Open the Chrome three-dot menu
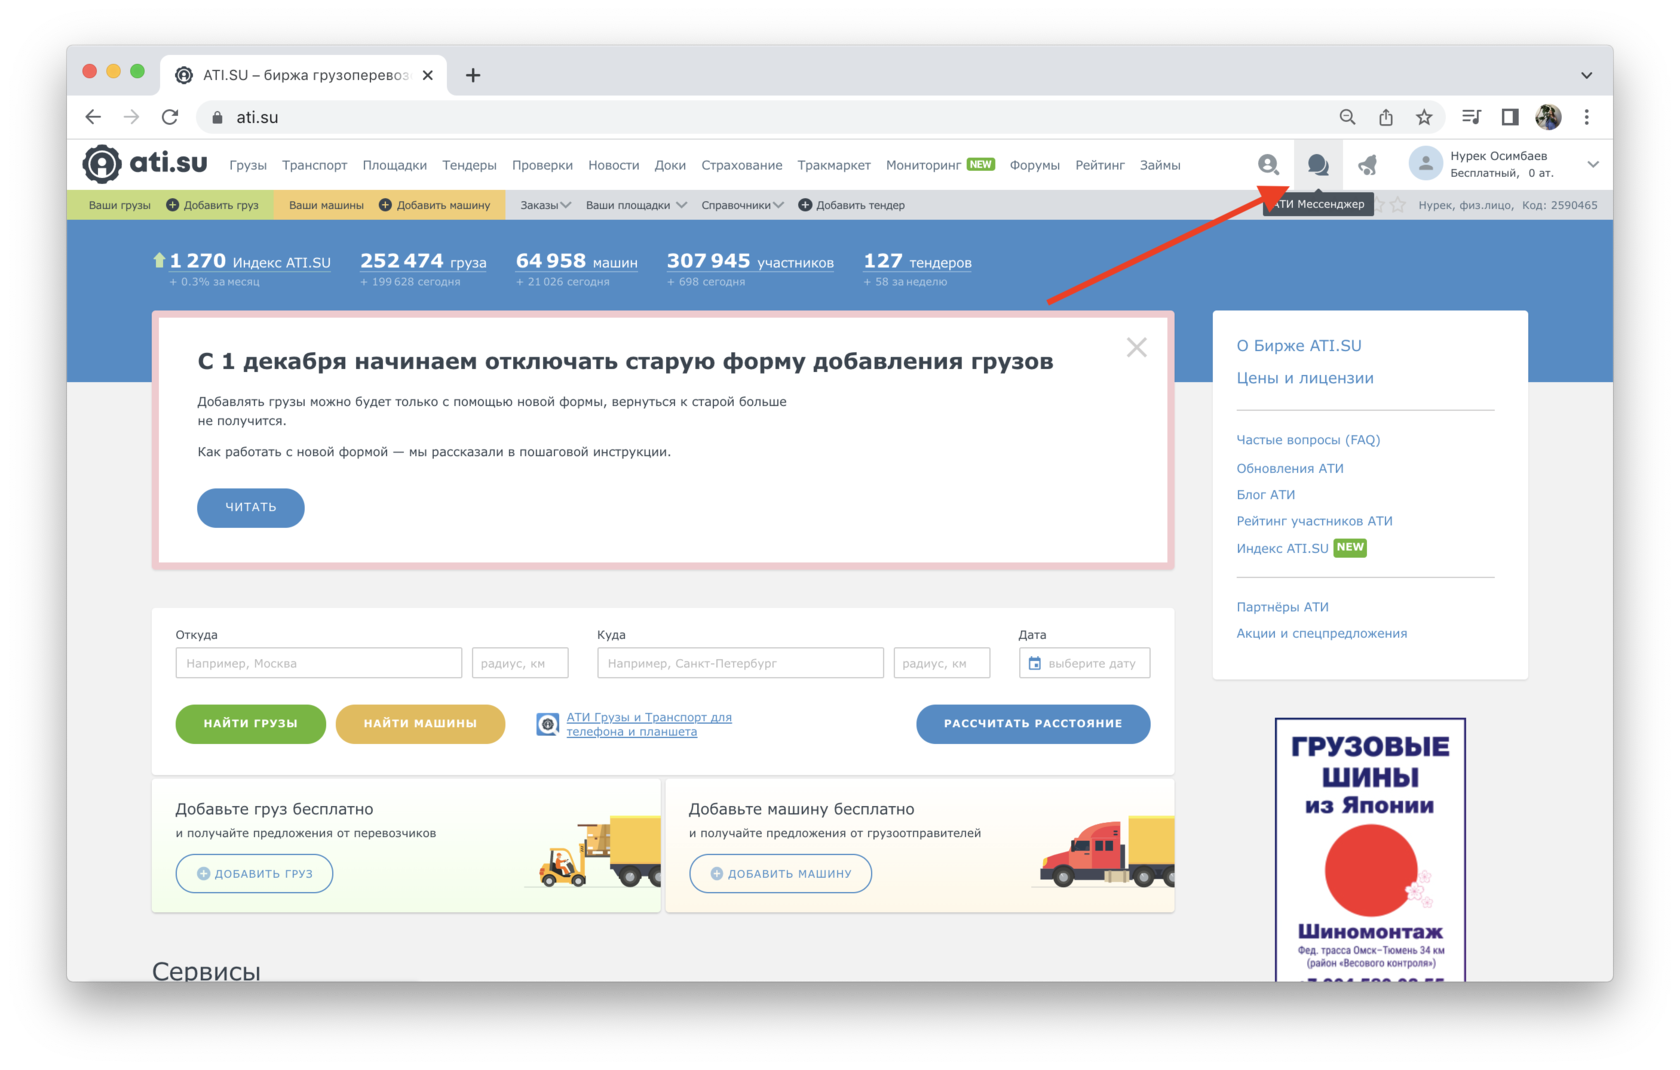The height and width of the screenshot is (1070, 1680). coord(1587,117)
